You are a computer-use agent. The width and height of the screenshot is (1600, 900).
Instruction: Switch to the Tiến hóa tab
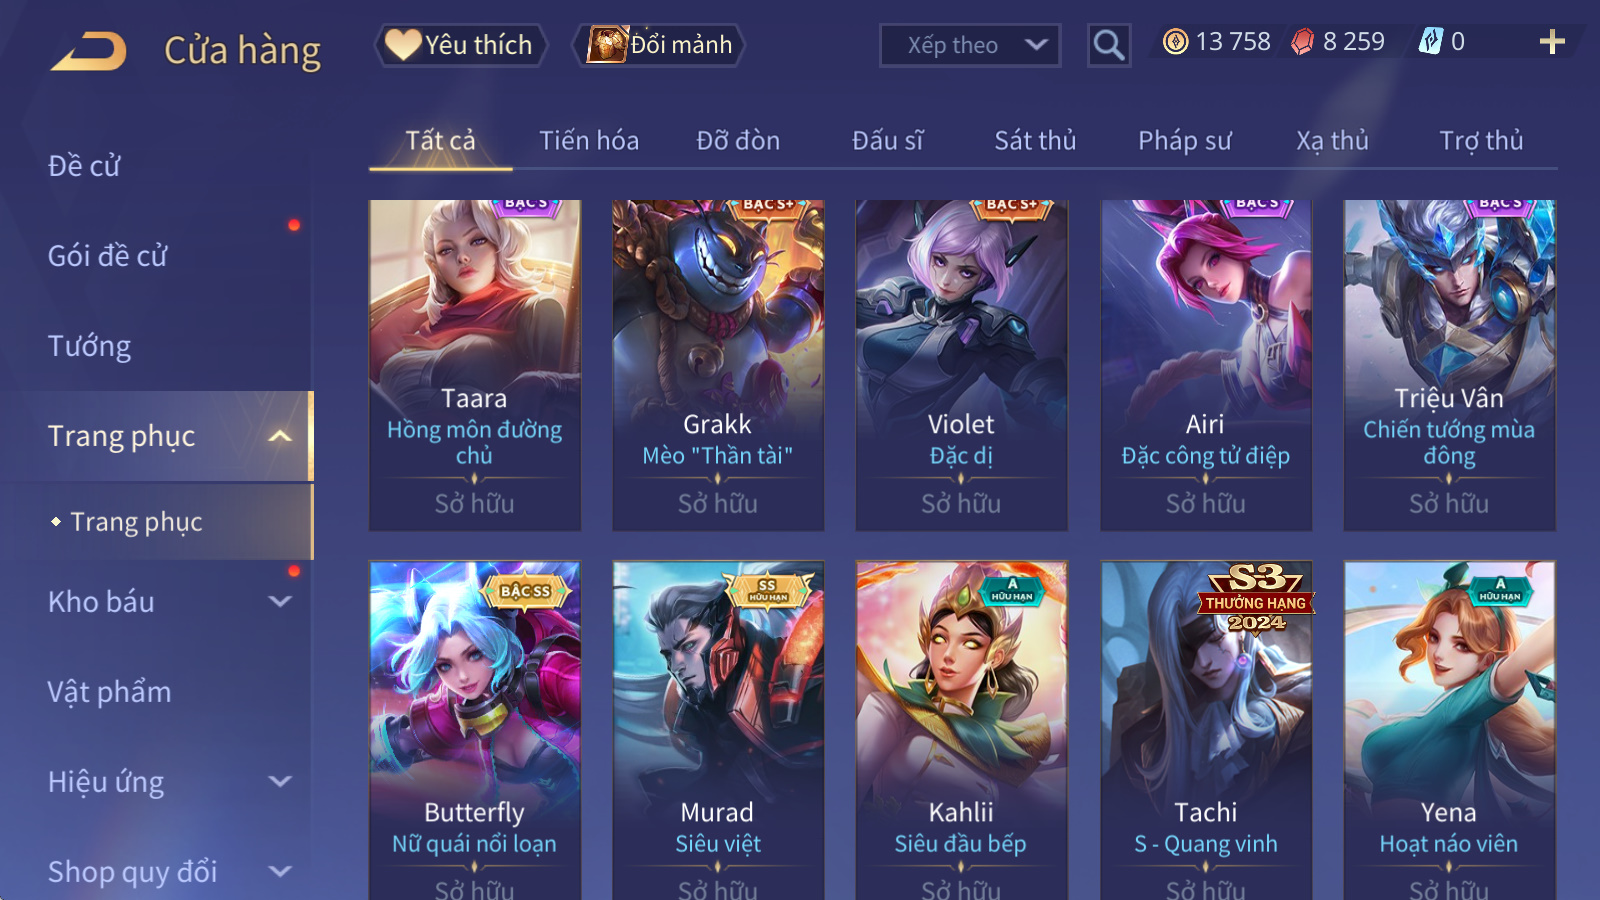[589, 141]
